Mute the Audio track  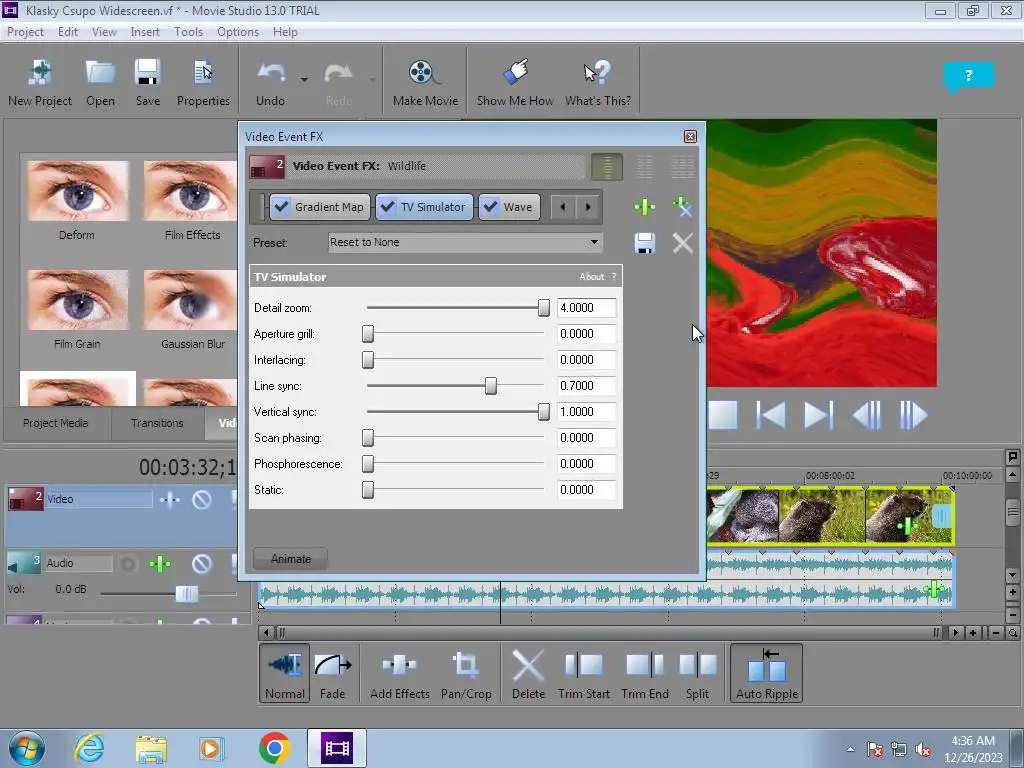[x=202, y=564]
